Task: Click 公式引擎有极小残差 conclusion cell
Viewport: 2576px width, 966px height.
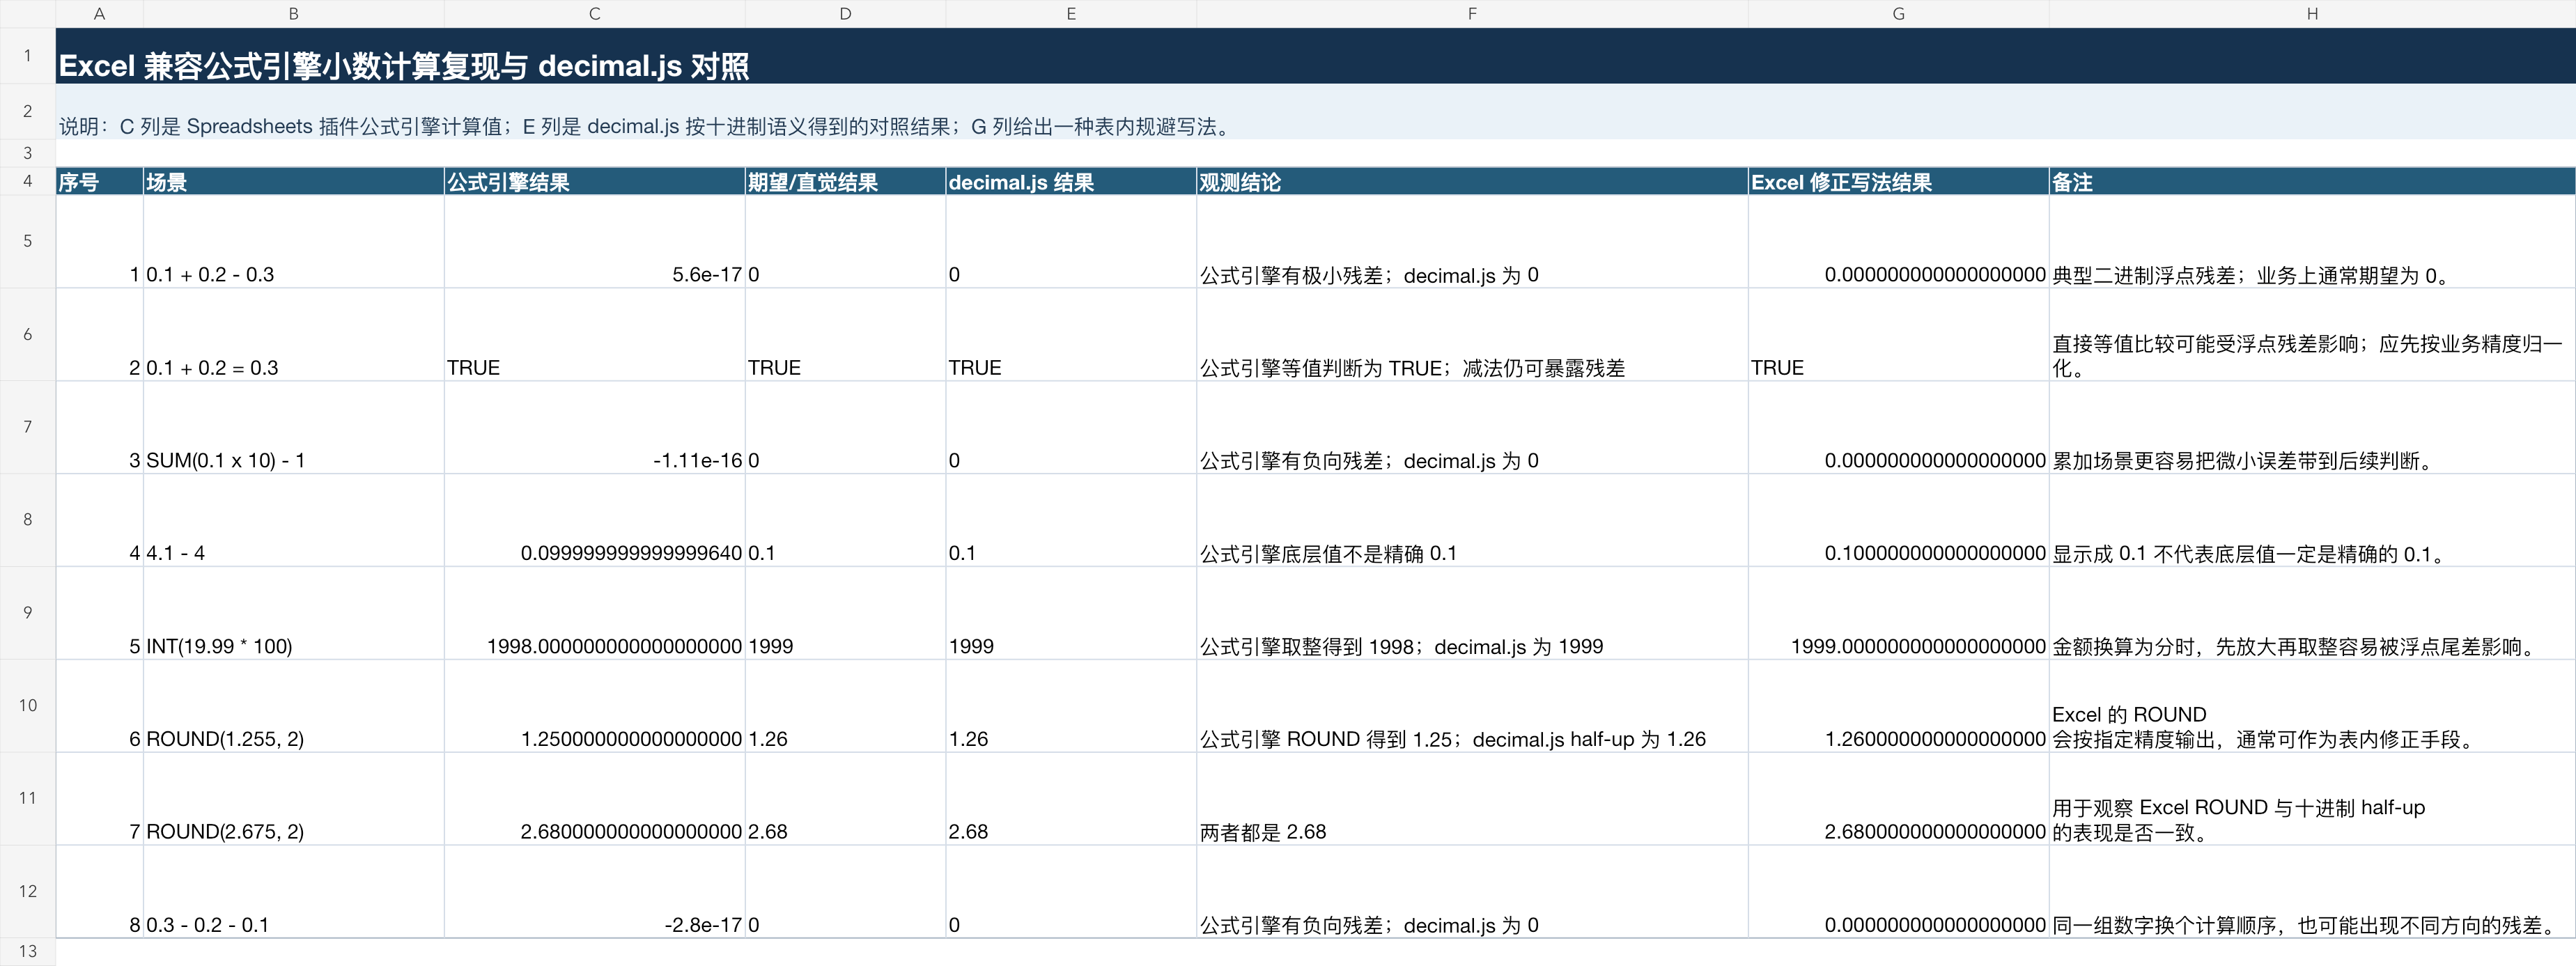Action: pos(1472,241)
